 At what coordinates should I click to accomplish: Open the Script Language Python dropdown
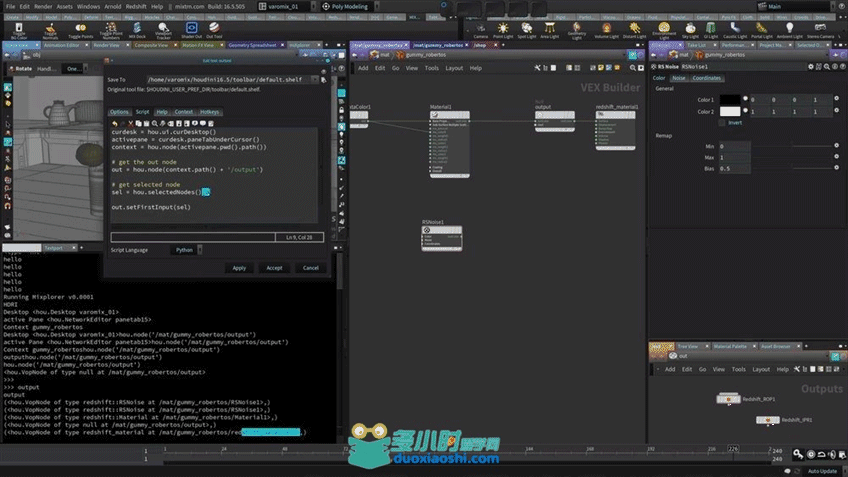186,250
